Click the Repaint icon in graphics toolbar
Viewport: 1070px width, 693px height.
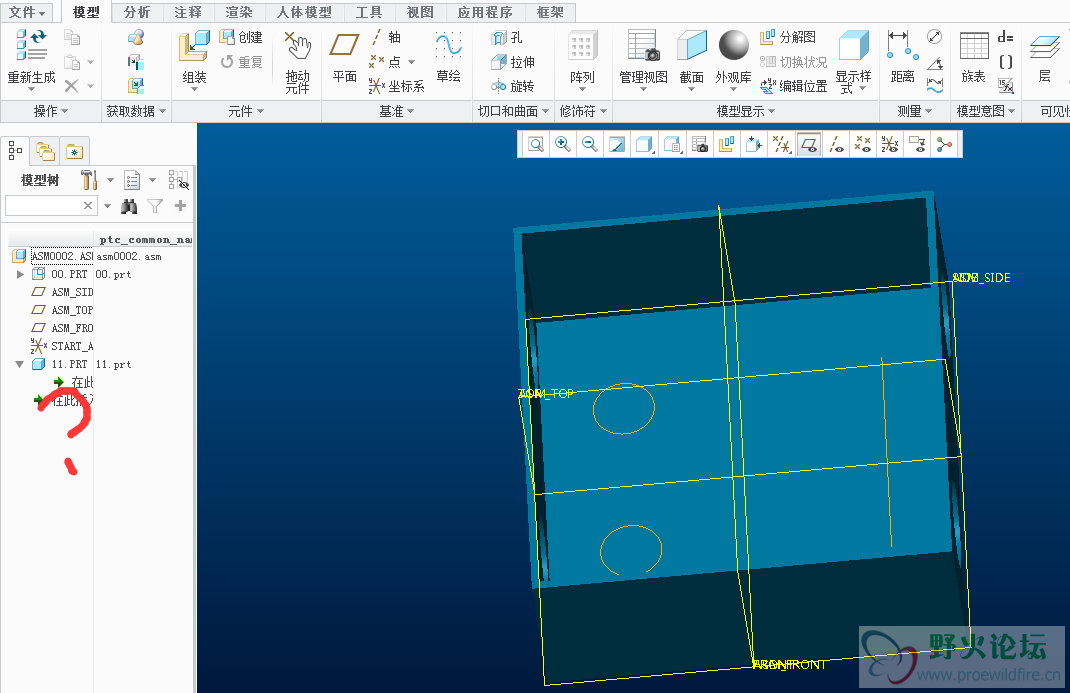tap(617, 145)
